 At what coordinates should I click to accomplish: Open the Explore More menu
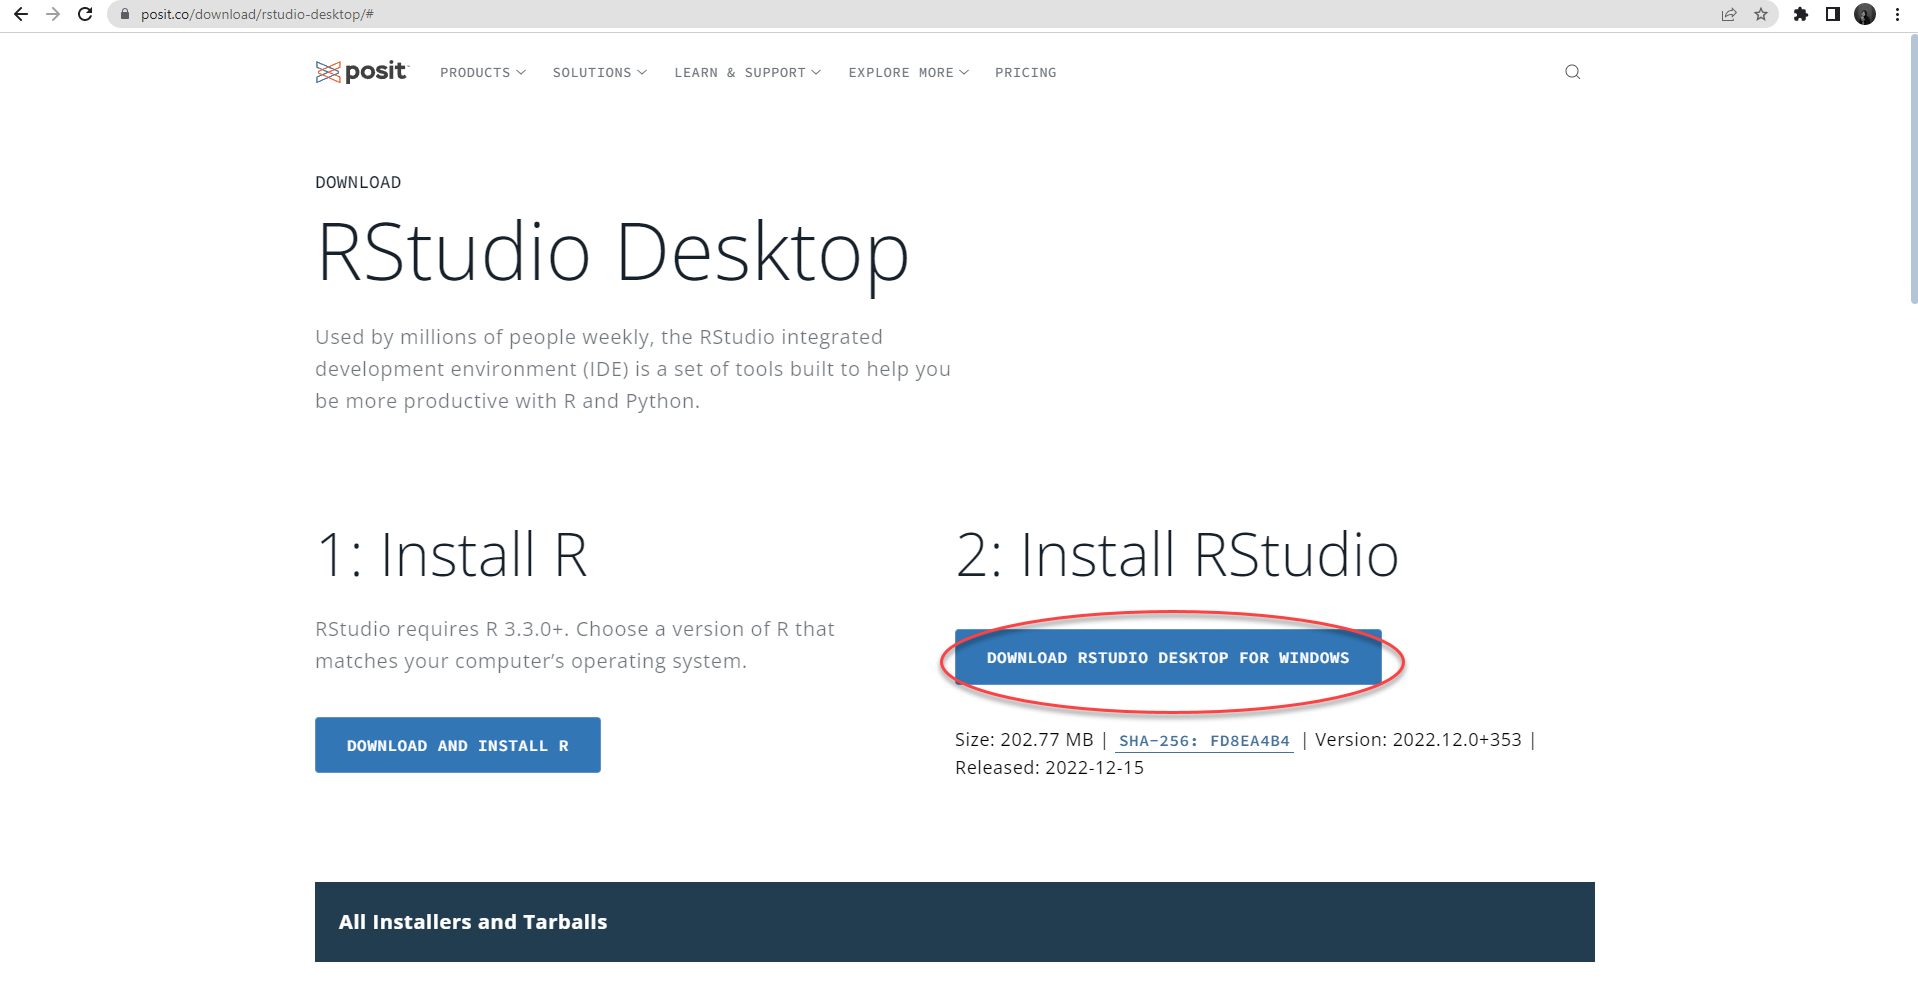coord(908,73)
